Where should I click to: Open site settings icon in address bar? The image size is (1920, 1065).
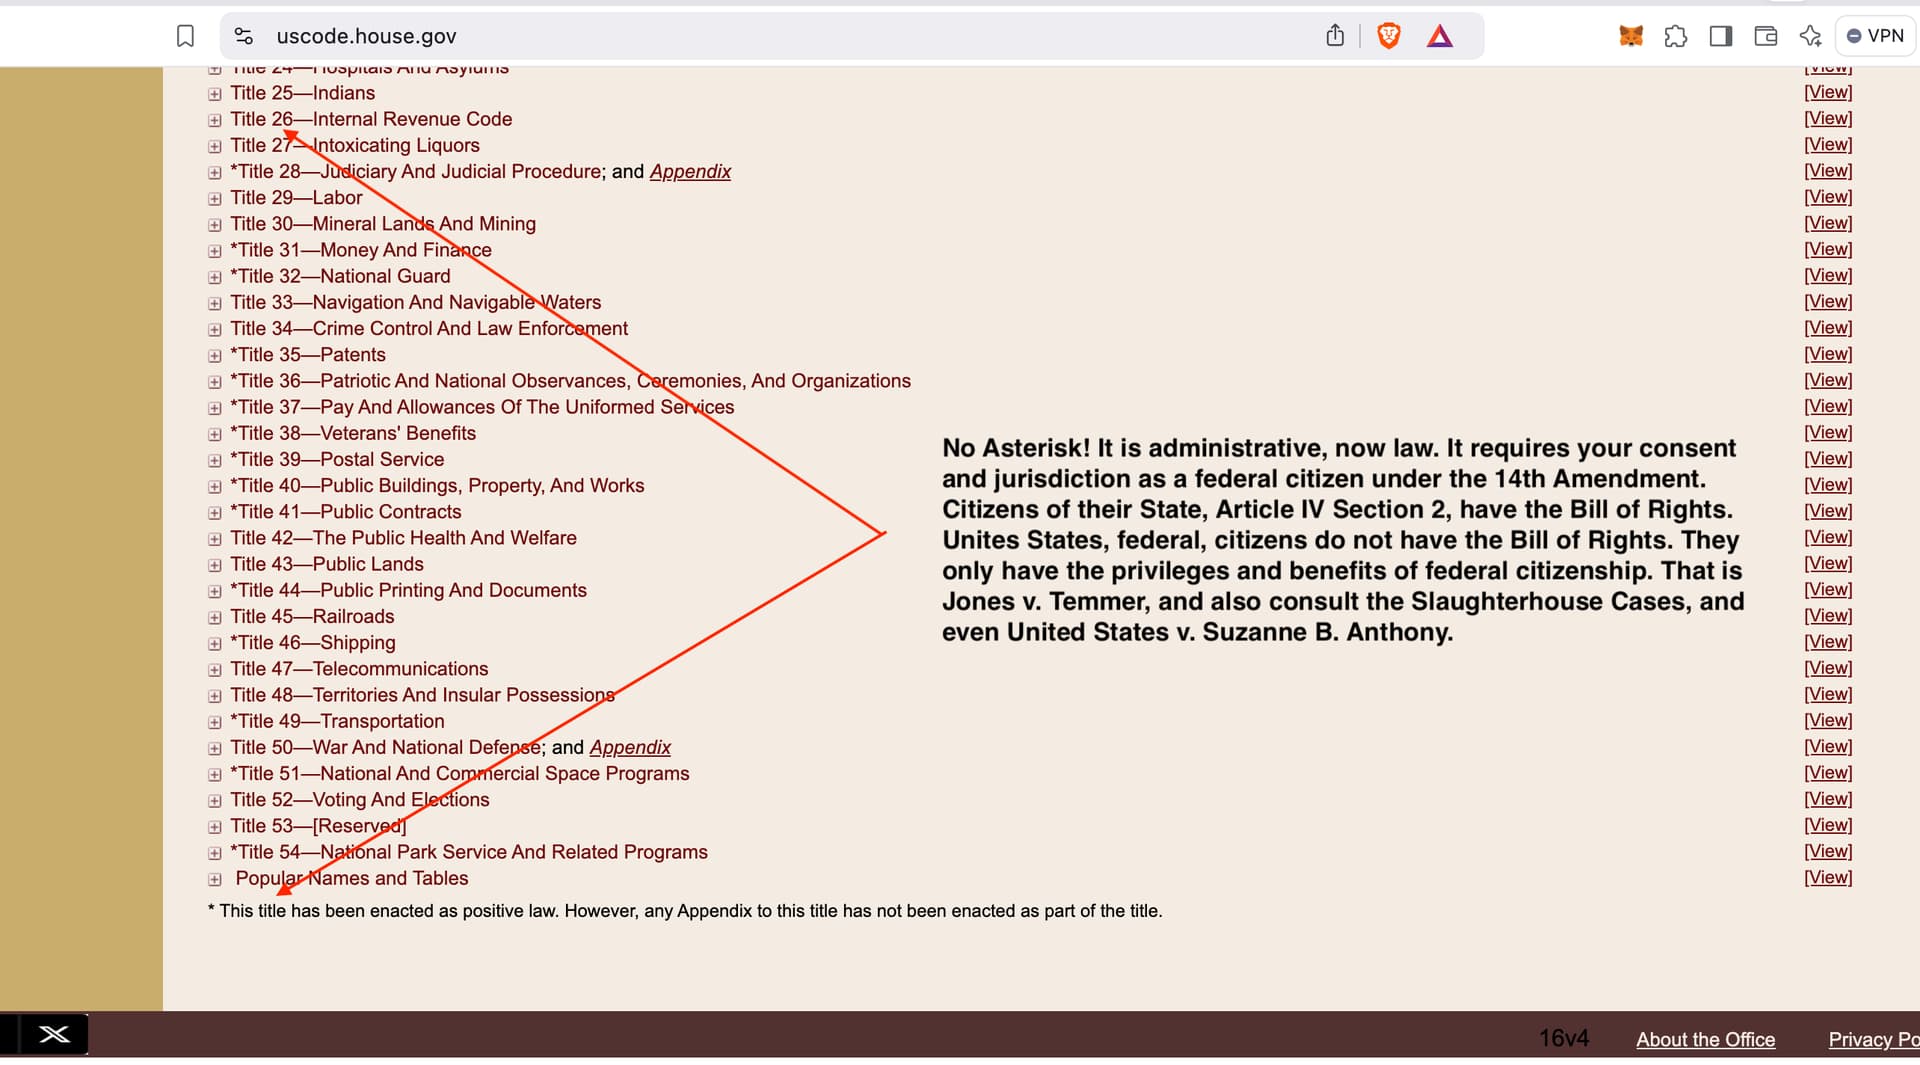click(243, 36)
